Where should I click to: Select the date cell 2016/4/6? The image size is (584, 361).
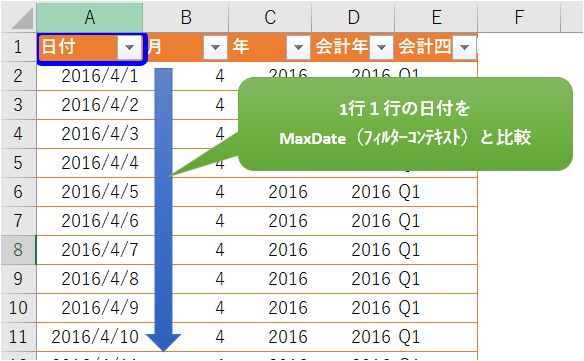pyautogui.click(x=90, y=221)
